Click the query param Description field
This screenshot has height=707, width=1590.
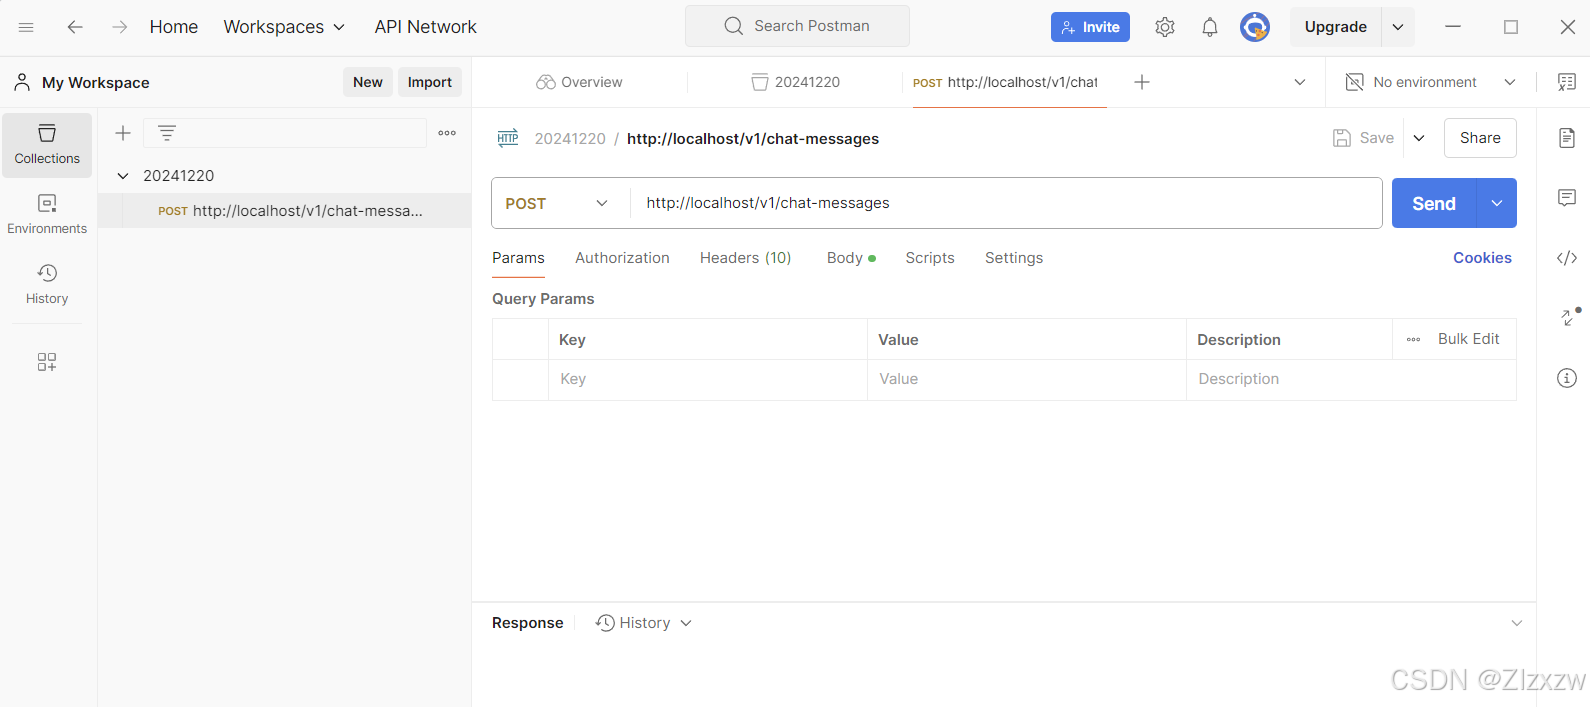pos(1351,380)
